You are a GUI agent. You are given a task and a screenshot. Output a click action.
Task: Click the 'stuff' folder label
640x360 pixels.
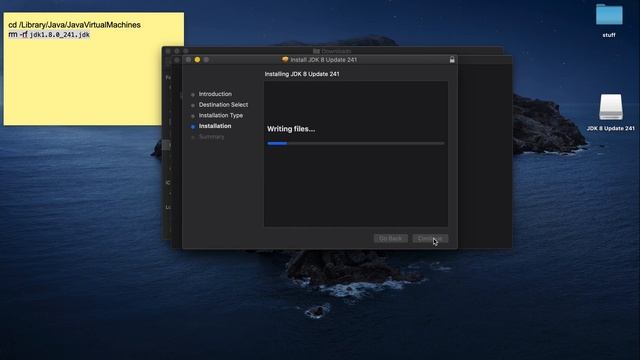(609, 35)
